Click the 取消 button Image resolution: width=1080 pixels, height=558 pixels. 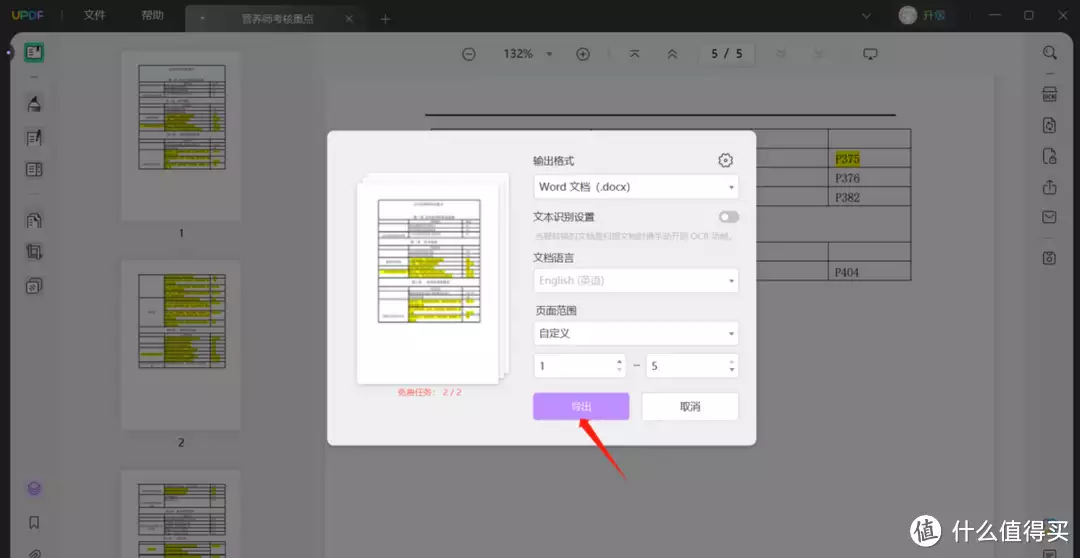(690, 407)
